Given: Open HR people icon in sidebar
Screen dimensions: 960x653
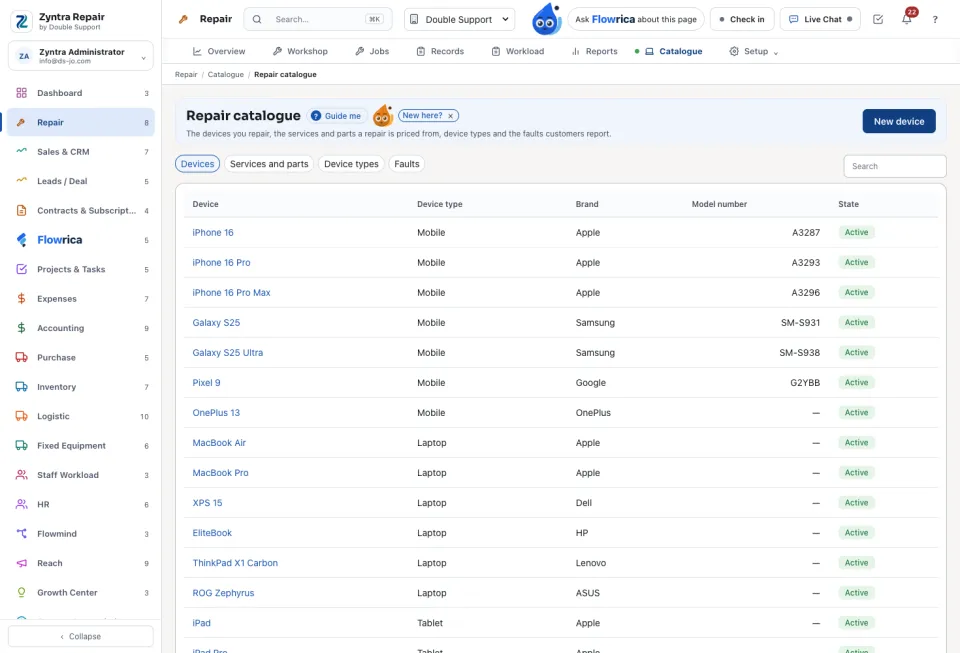Looking at the screenshot, I should (21, 504).
